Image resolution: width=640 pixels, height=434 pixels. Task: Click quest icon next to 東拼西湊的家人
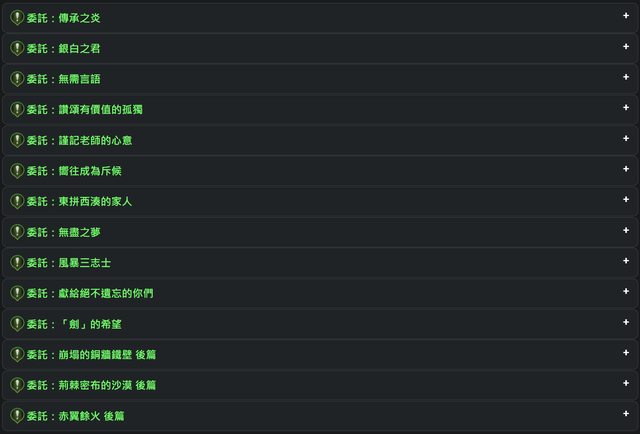pyautogui.click(x=16, y=201)
